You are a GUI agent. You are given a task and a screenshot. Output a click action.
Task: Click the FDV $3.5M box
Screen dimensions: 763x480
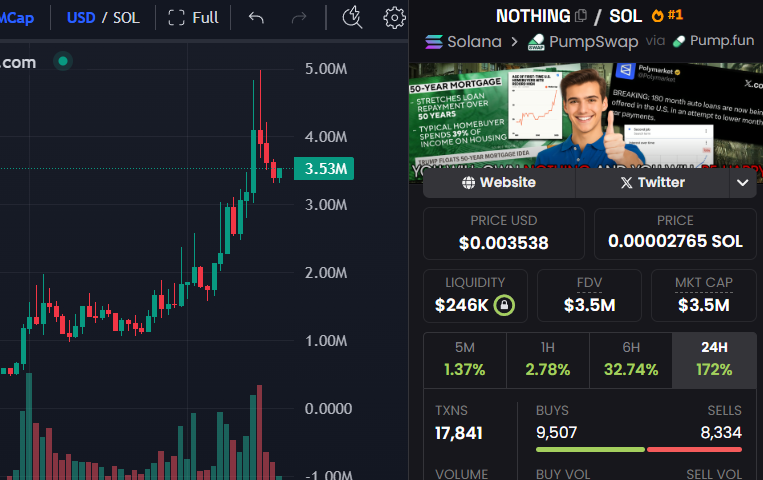tap(589, 295)
